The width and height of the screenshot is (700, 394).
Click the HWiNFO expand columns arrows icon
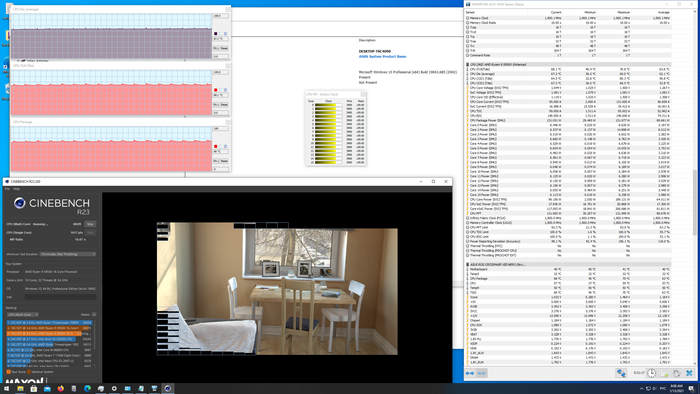470,373
